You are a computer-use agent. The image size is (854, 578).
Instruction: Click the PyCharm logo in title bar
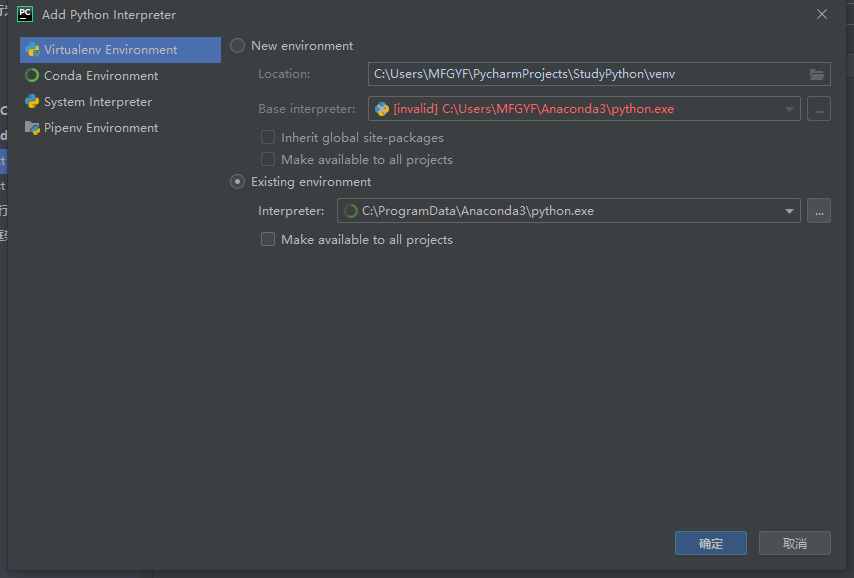pyautogui.click(x=25, y=14)
